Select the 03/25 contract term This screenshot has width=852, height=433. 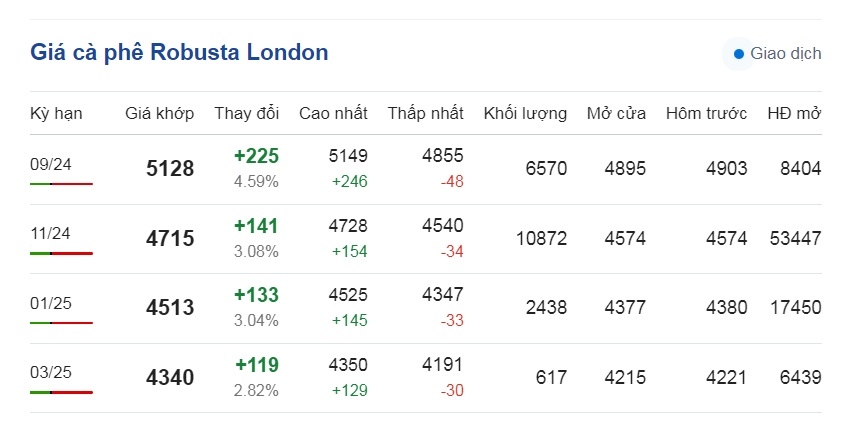coord(51,372)
